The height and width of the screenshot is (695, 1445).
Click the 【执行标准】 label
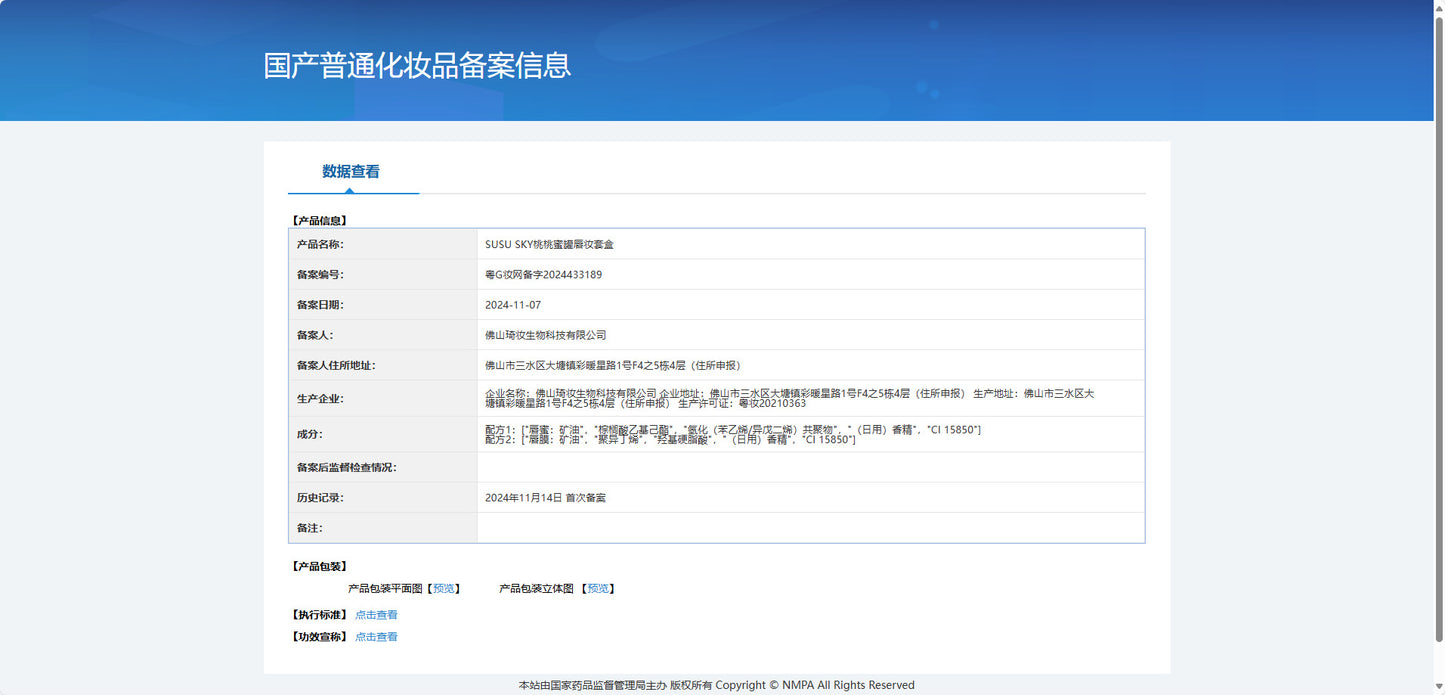coord(319,615)
